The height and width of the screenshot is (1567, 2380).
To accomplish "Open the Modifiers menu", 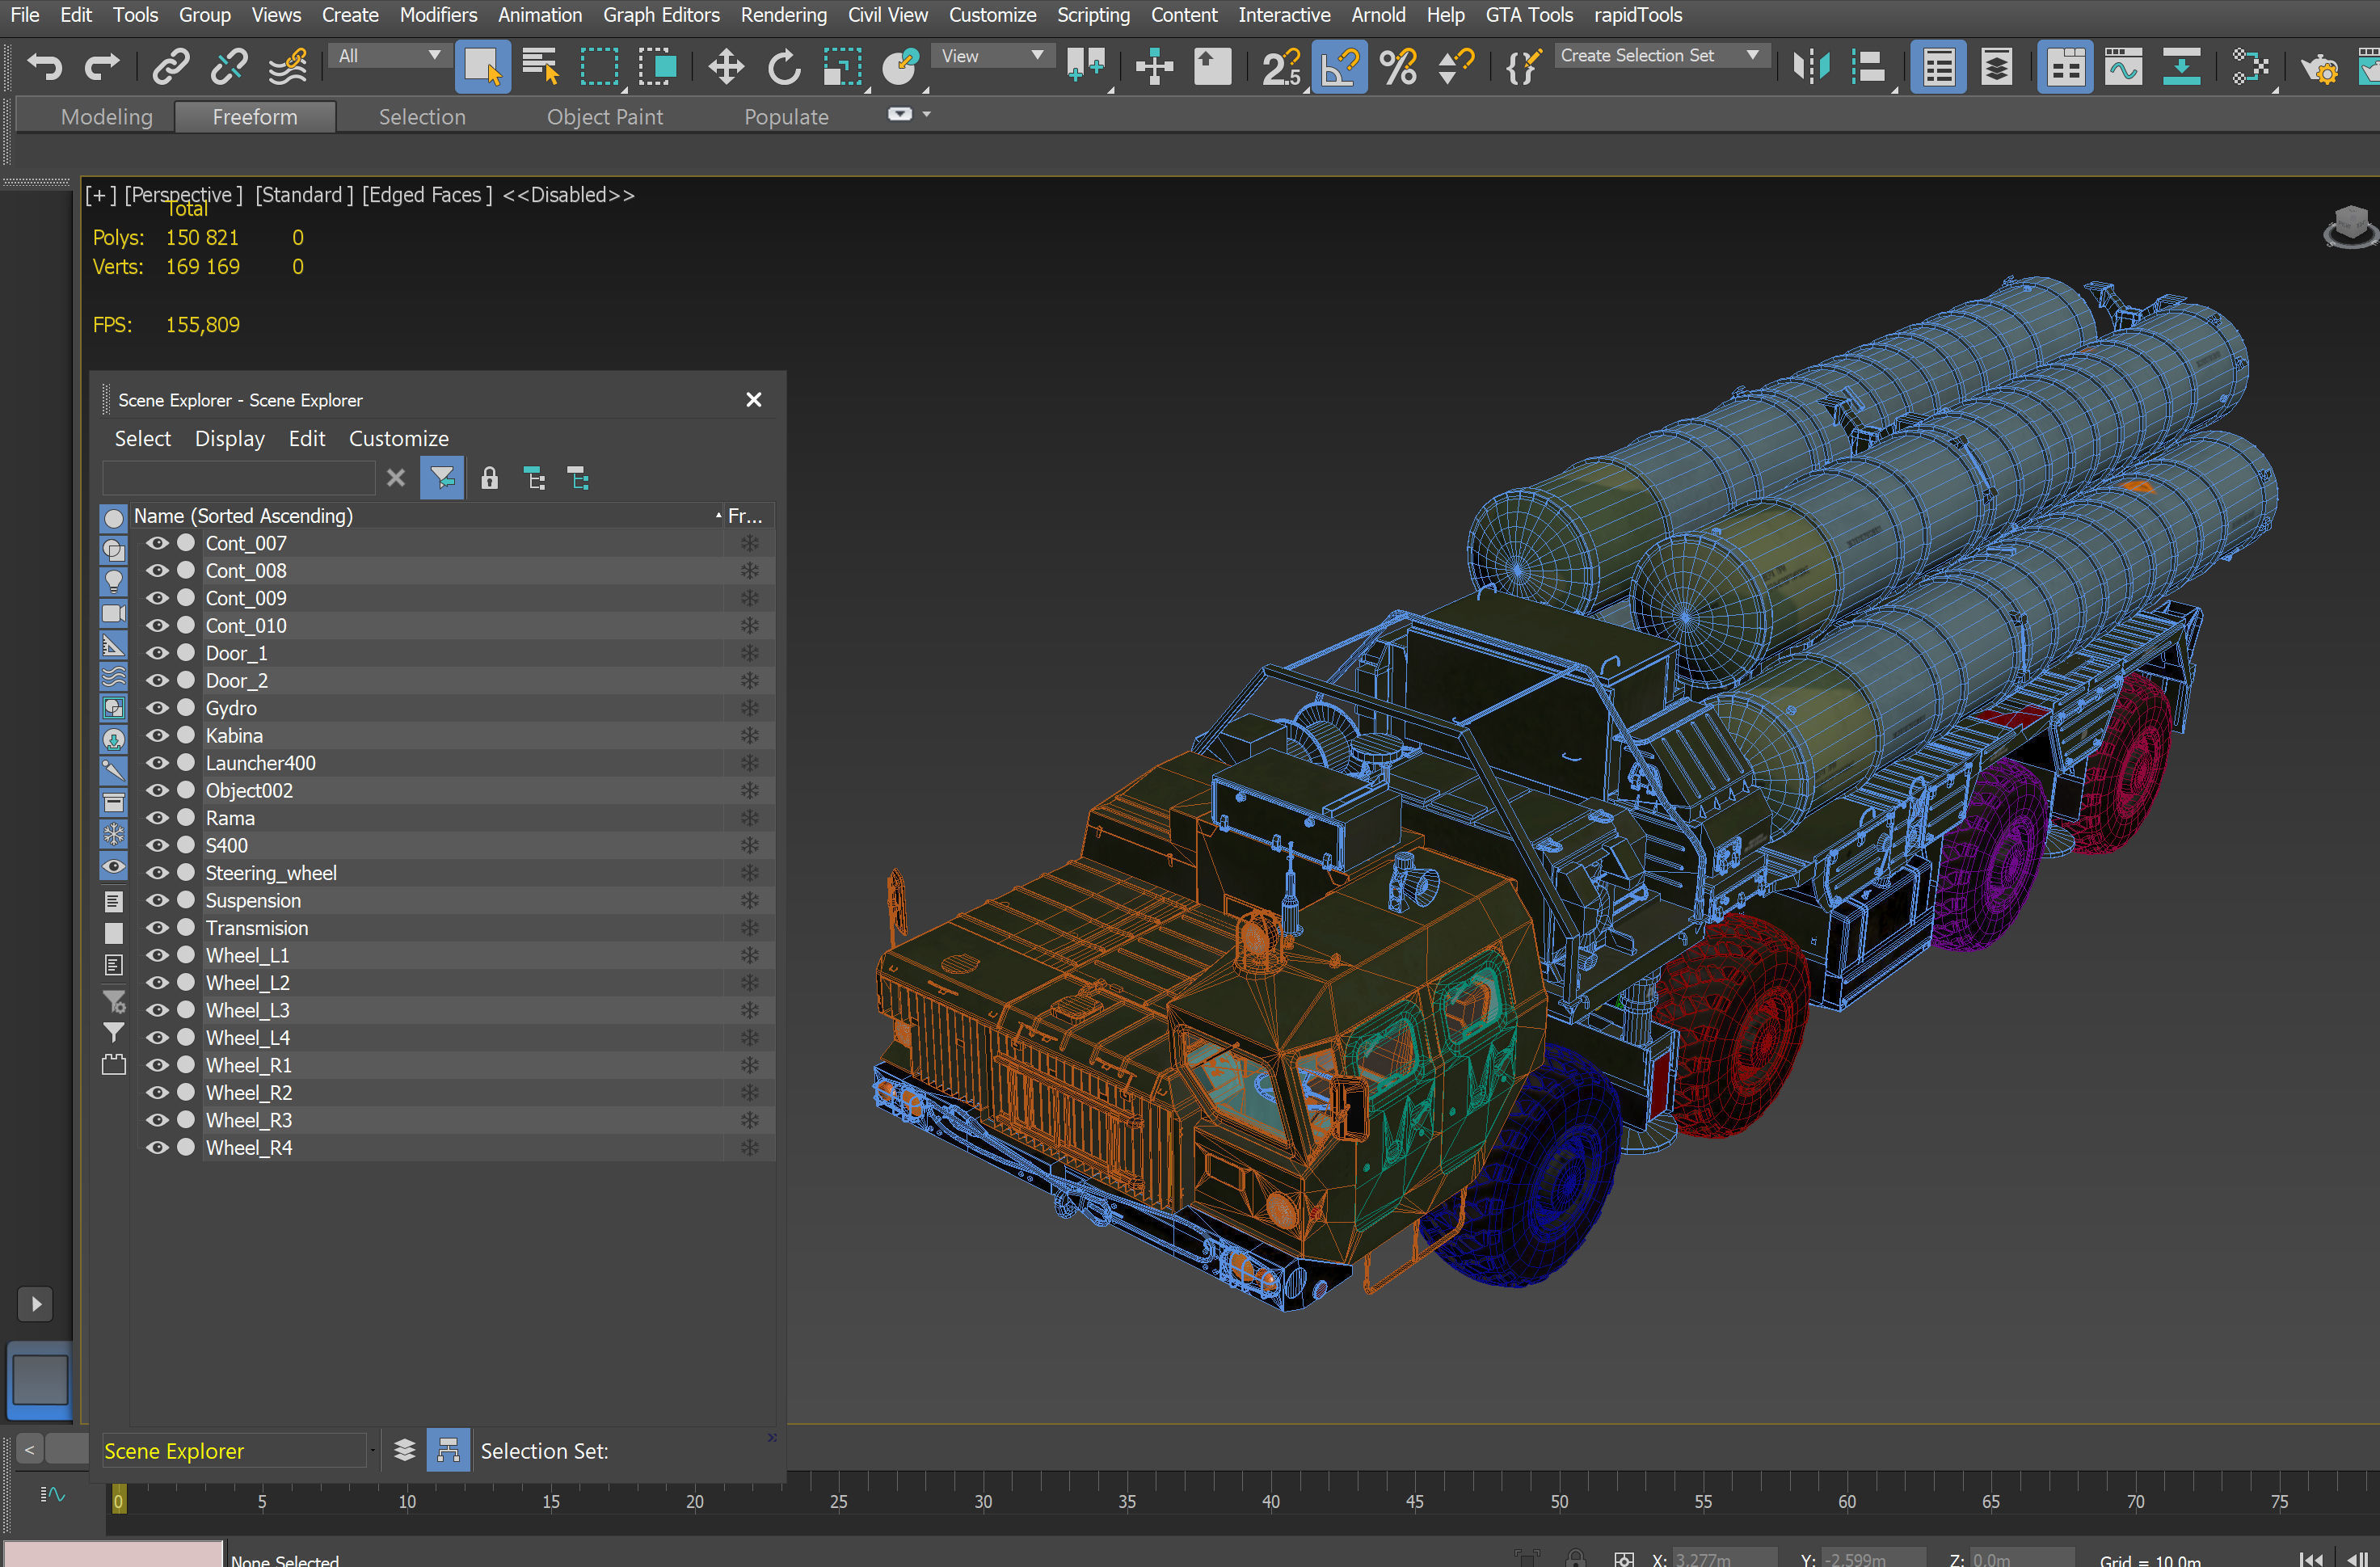I will [x=437, y=15].
